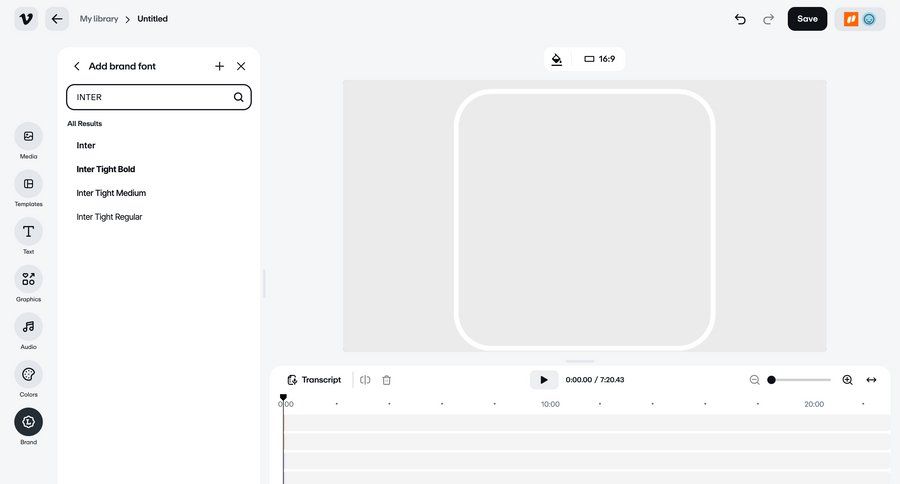900x484 pixels.
Task: Split the clip at playhead
Action: pyautogui.click(x=365, y=380)
